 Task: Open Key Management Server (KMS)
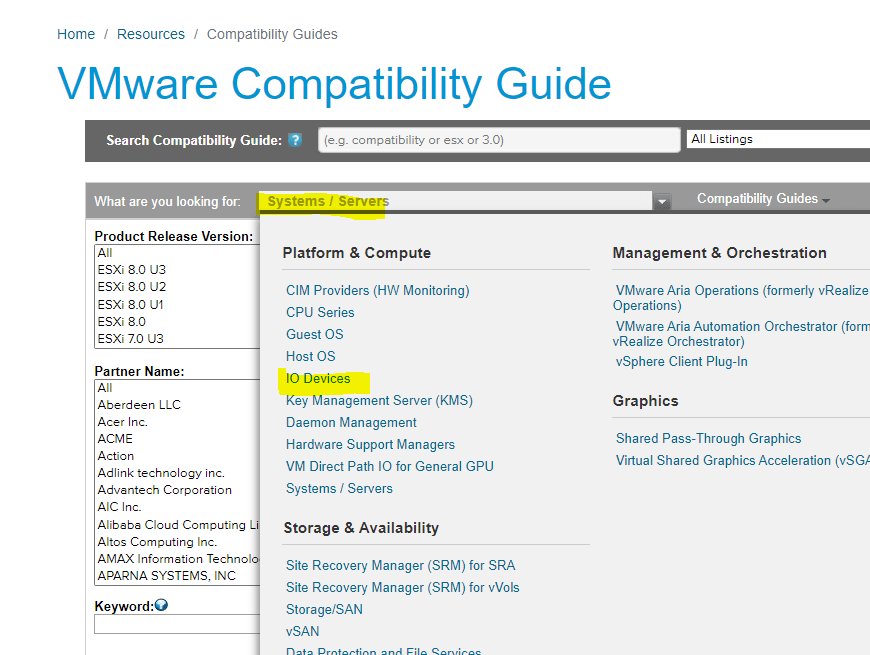coord(380,400)
